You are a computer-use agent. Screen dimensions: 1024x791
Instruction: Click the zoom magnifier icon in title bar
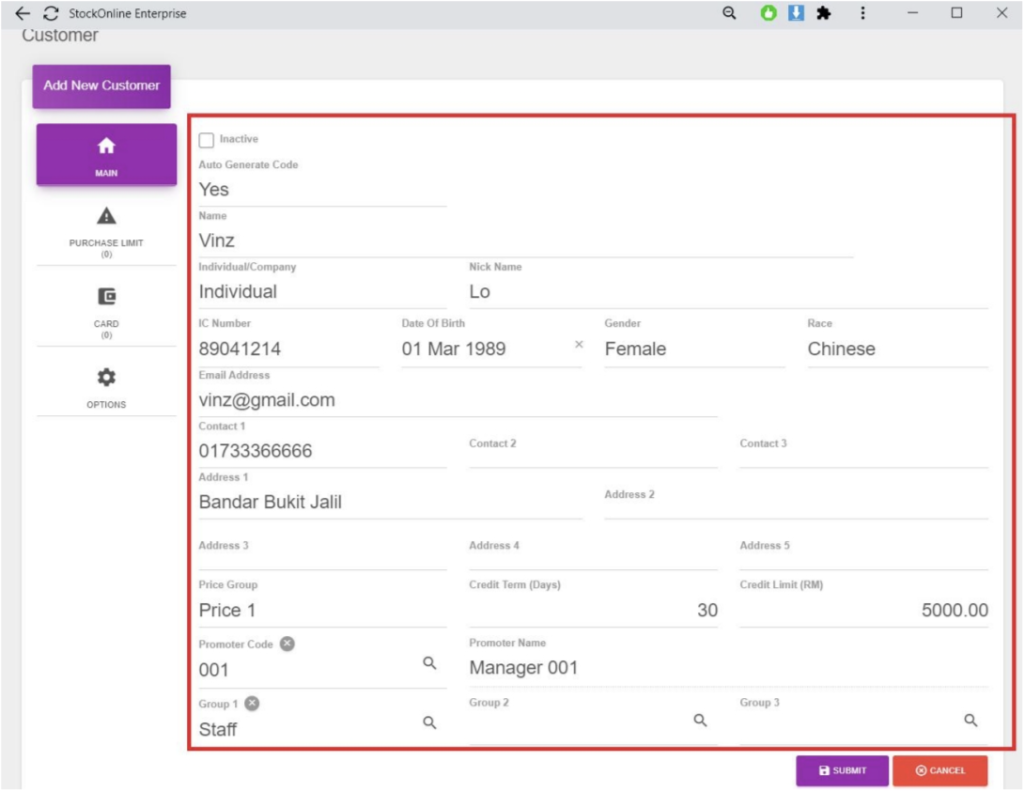coord(730,14)
